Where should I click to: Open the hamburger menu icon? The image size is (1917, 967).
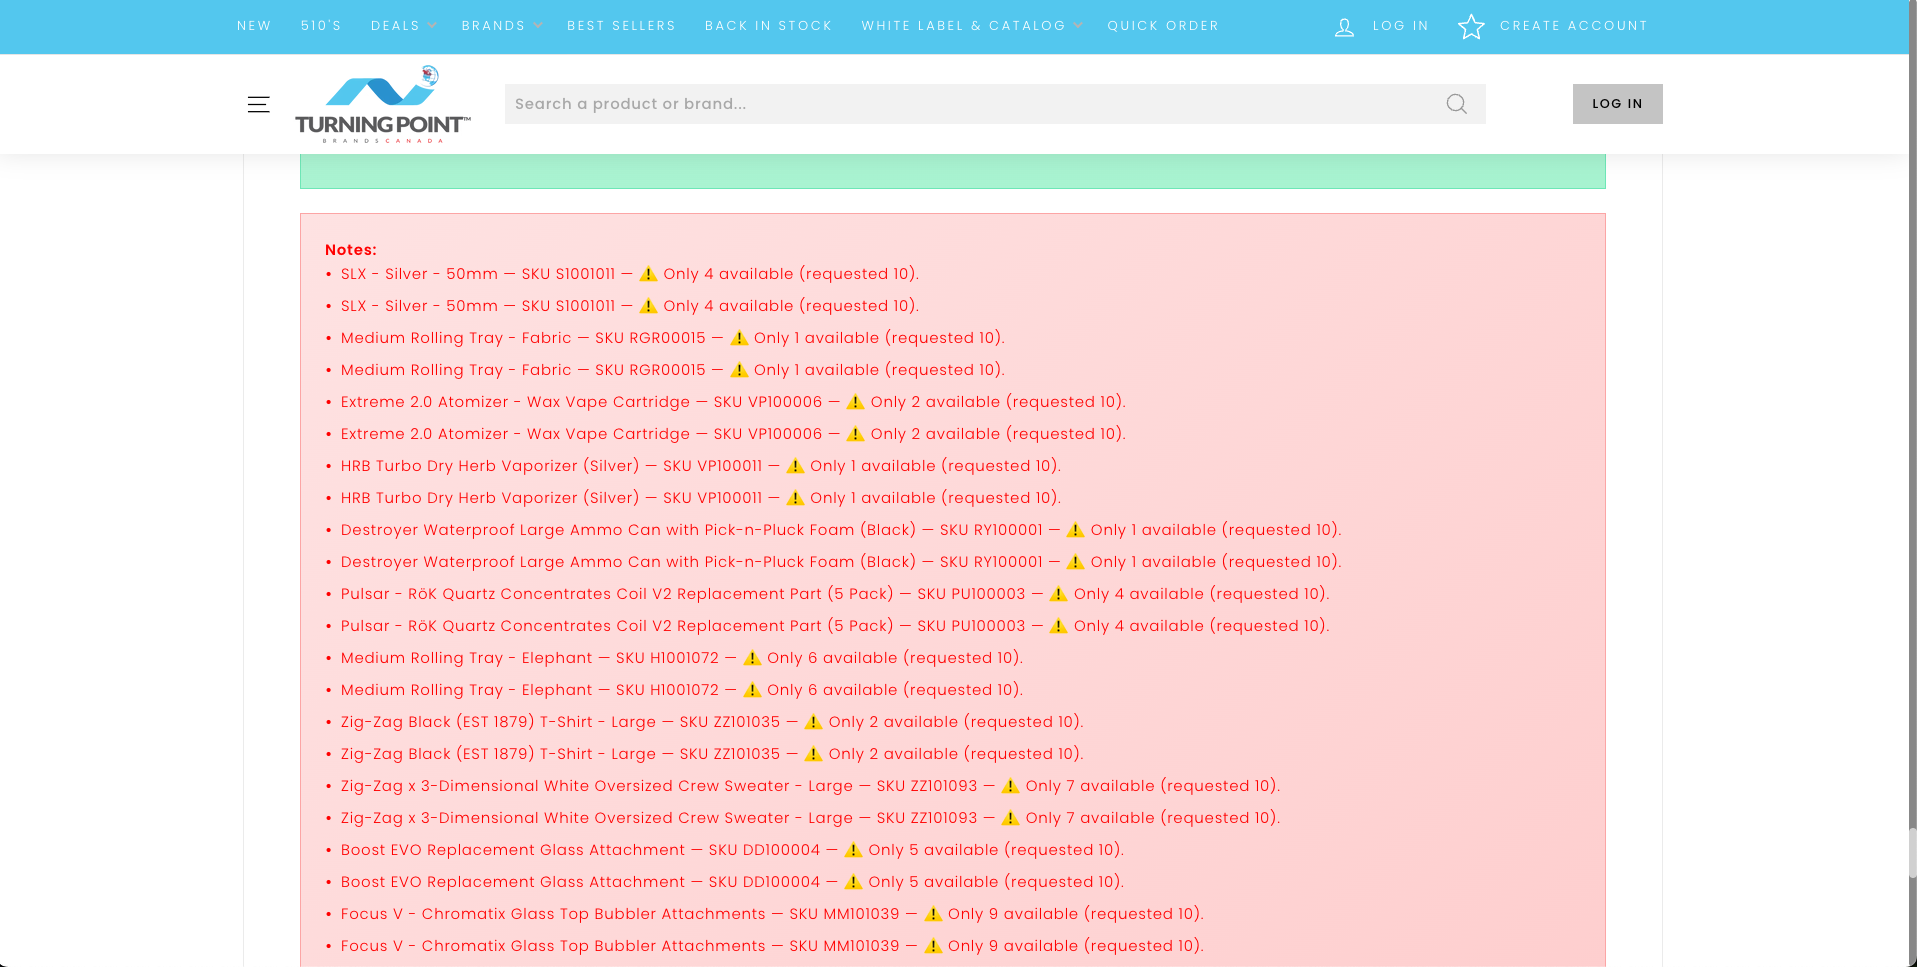(258, 104)
